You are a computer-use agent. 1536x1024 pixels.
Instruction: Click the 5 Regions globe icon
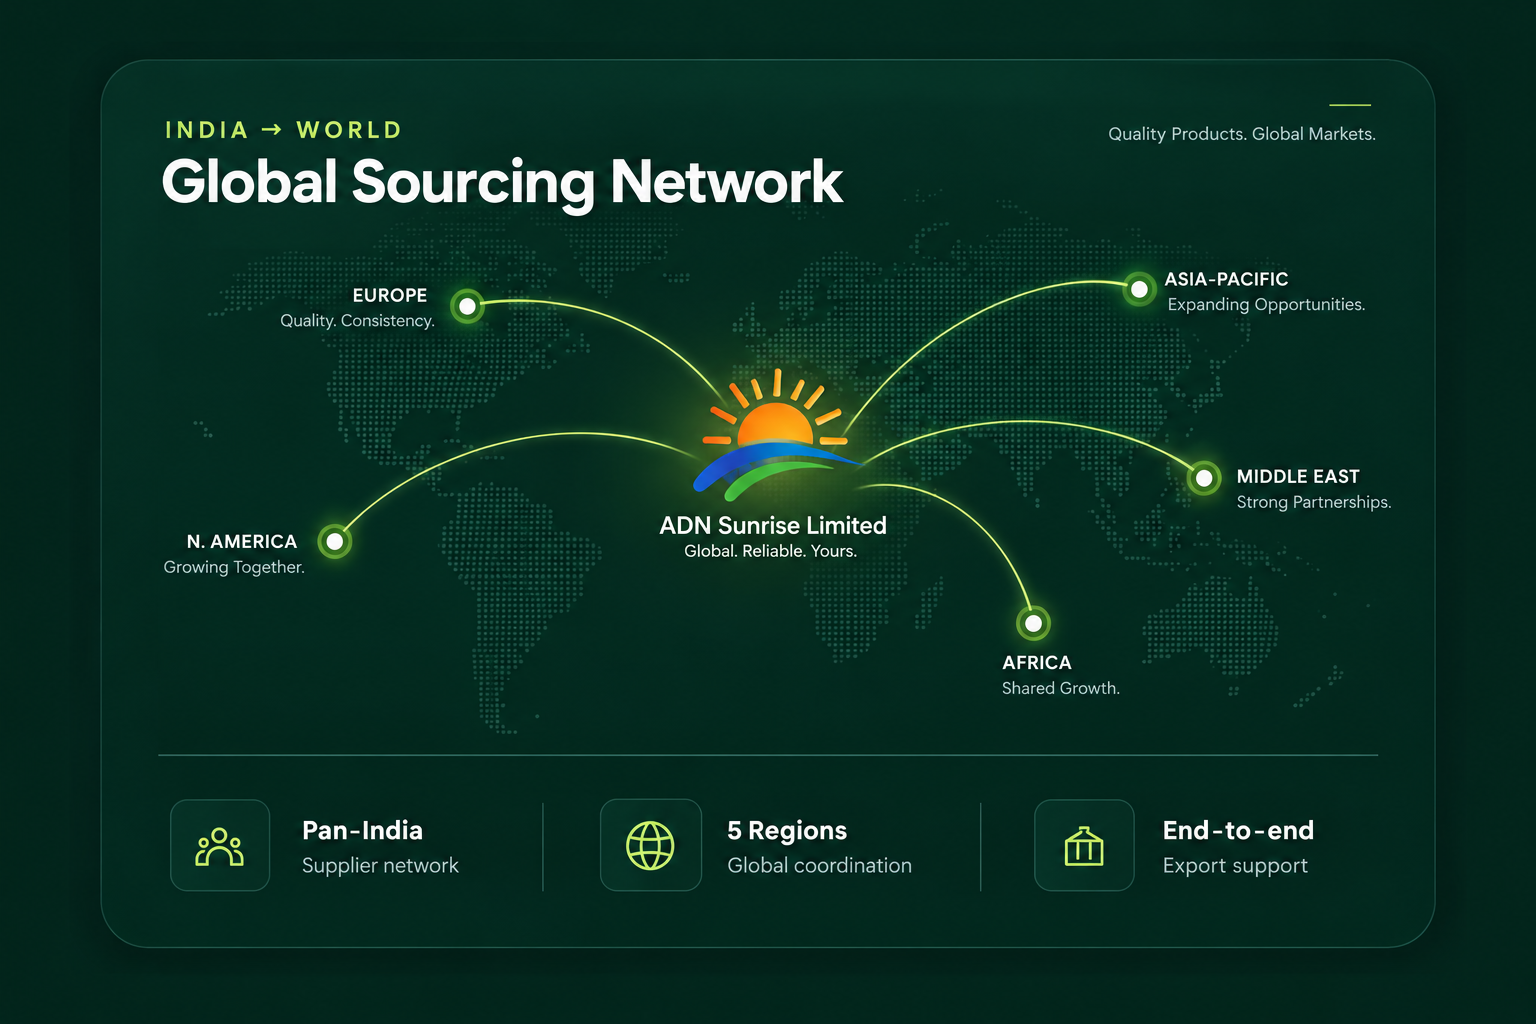coord(650,846)
